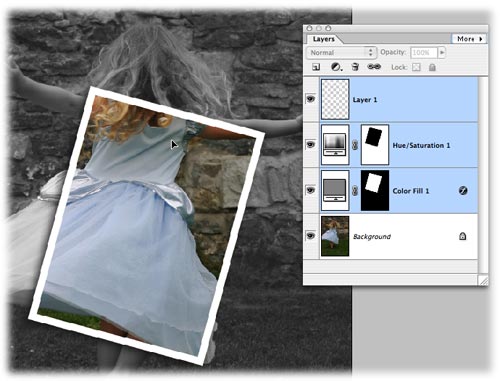The image size is (500, 381).
Task: Click the Layers panel vertical scrollbar
Action: point(483,175)
